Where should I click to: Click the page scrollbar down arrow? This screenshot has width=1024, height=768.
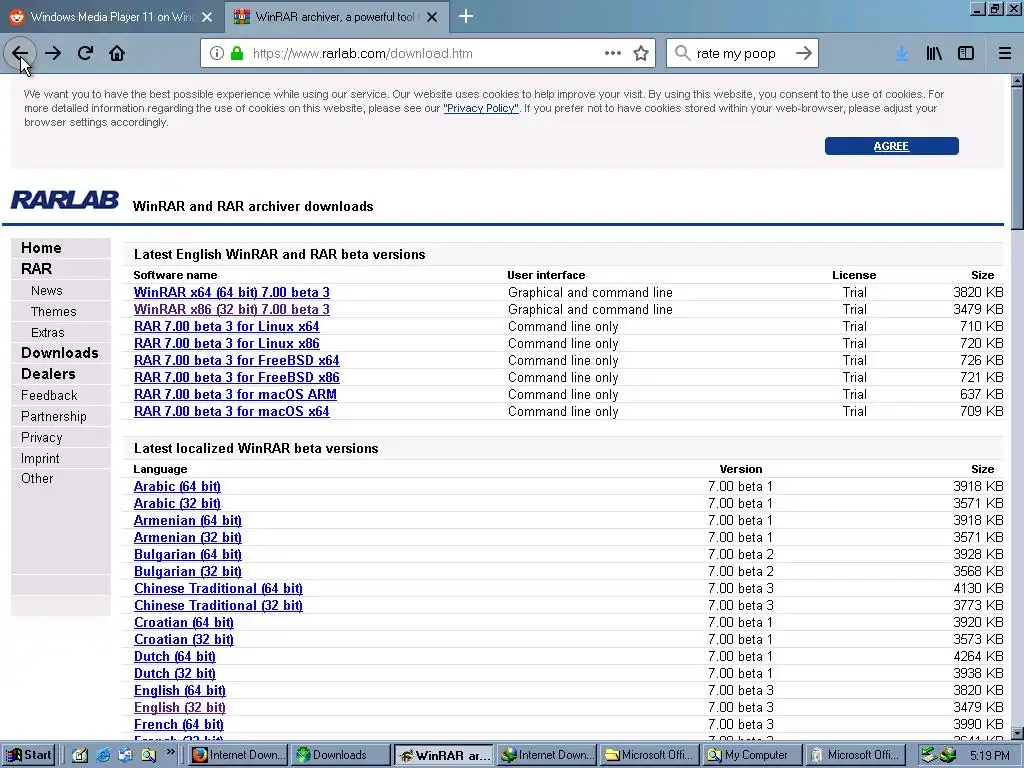[x=1017, y=733]
